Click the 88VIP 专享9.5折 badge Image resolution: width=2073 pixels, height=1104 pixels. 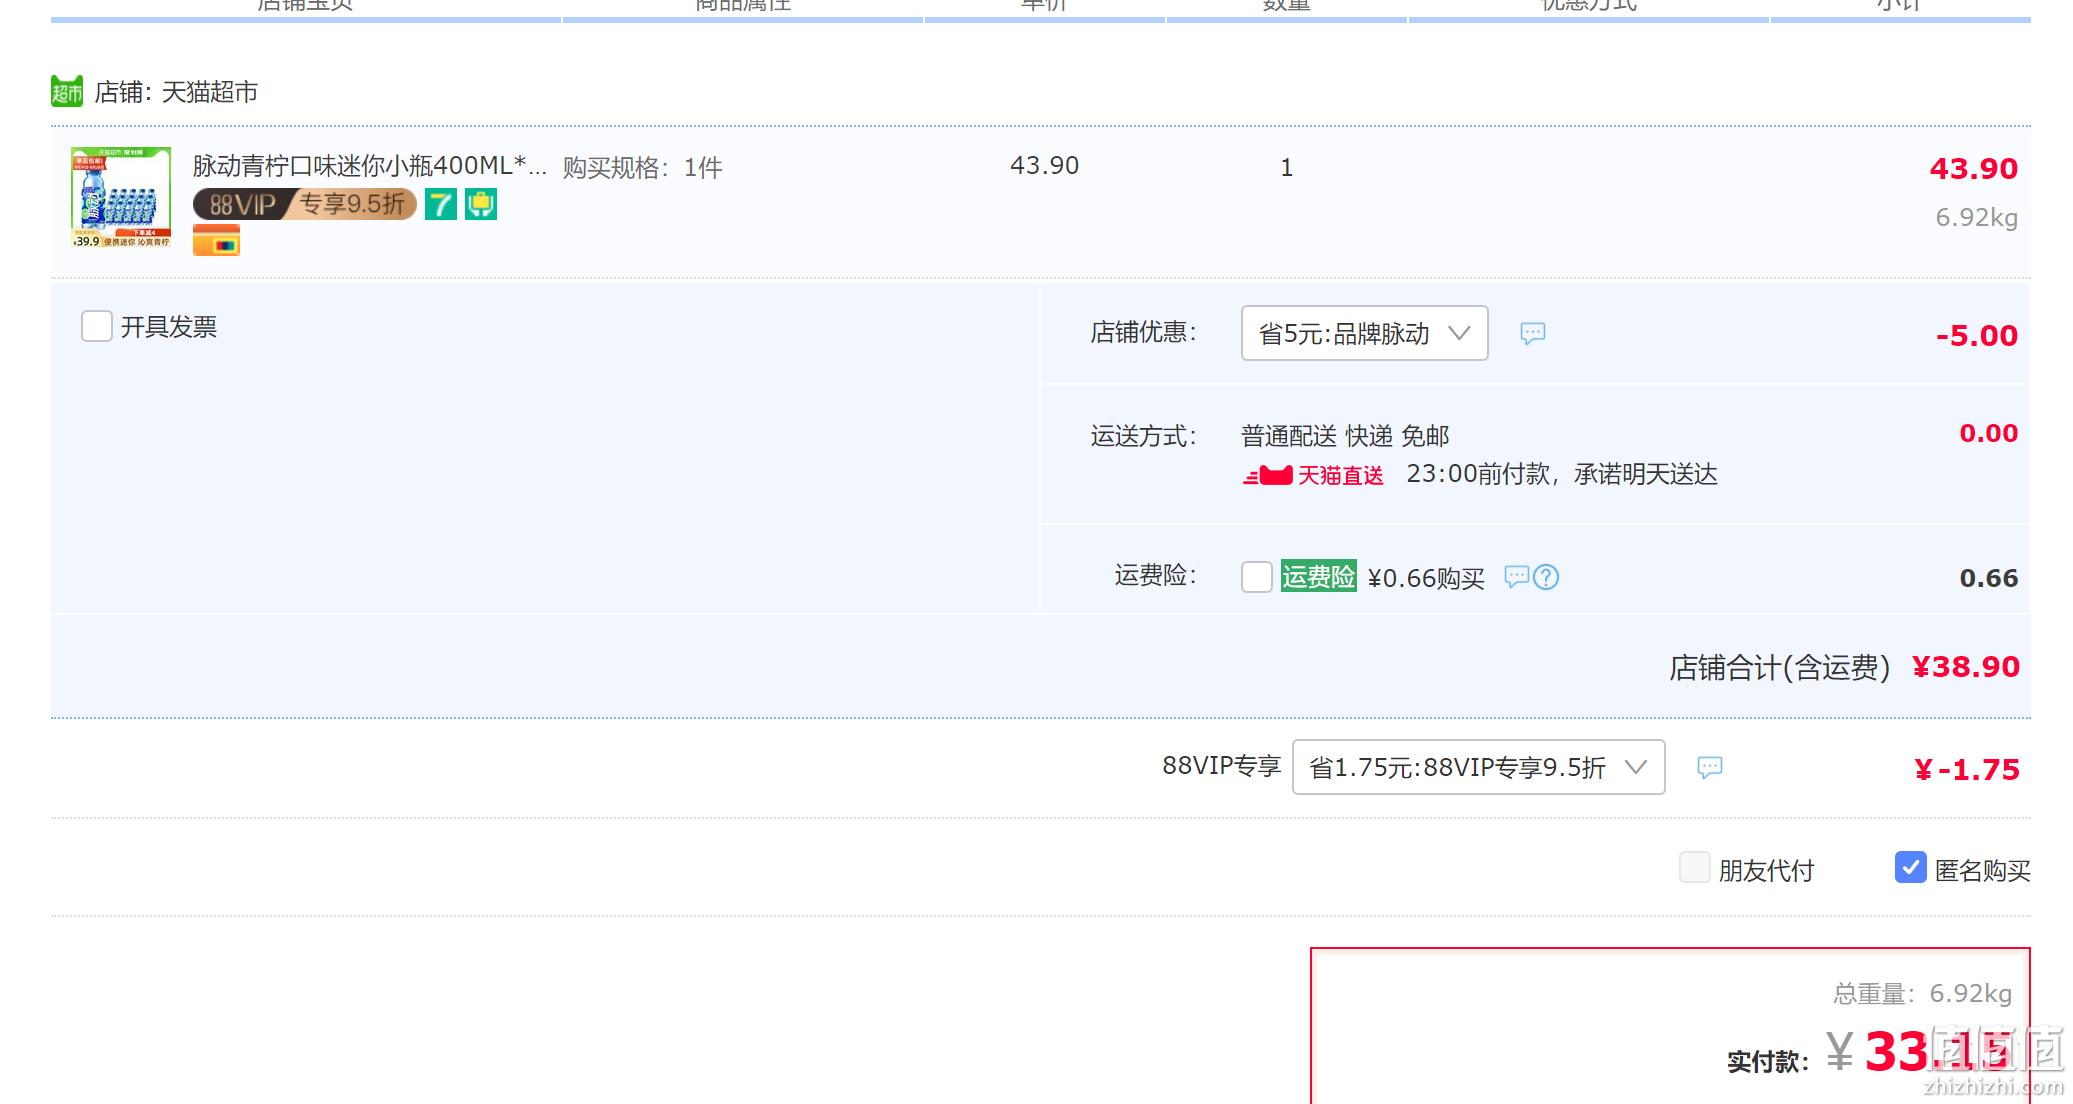pos(305,204)
